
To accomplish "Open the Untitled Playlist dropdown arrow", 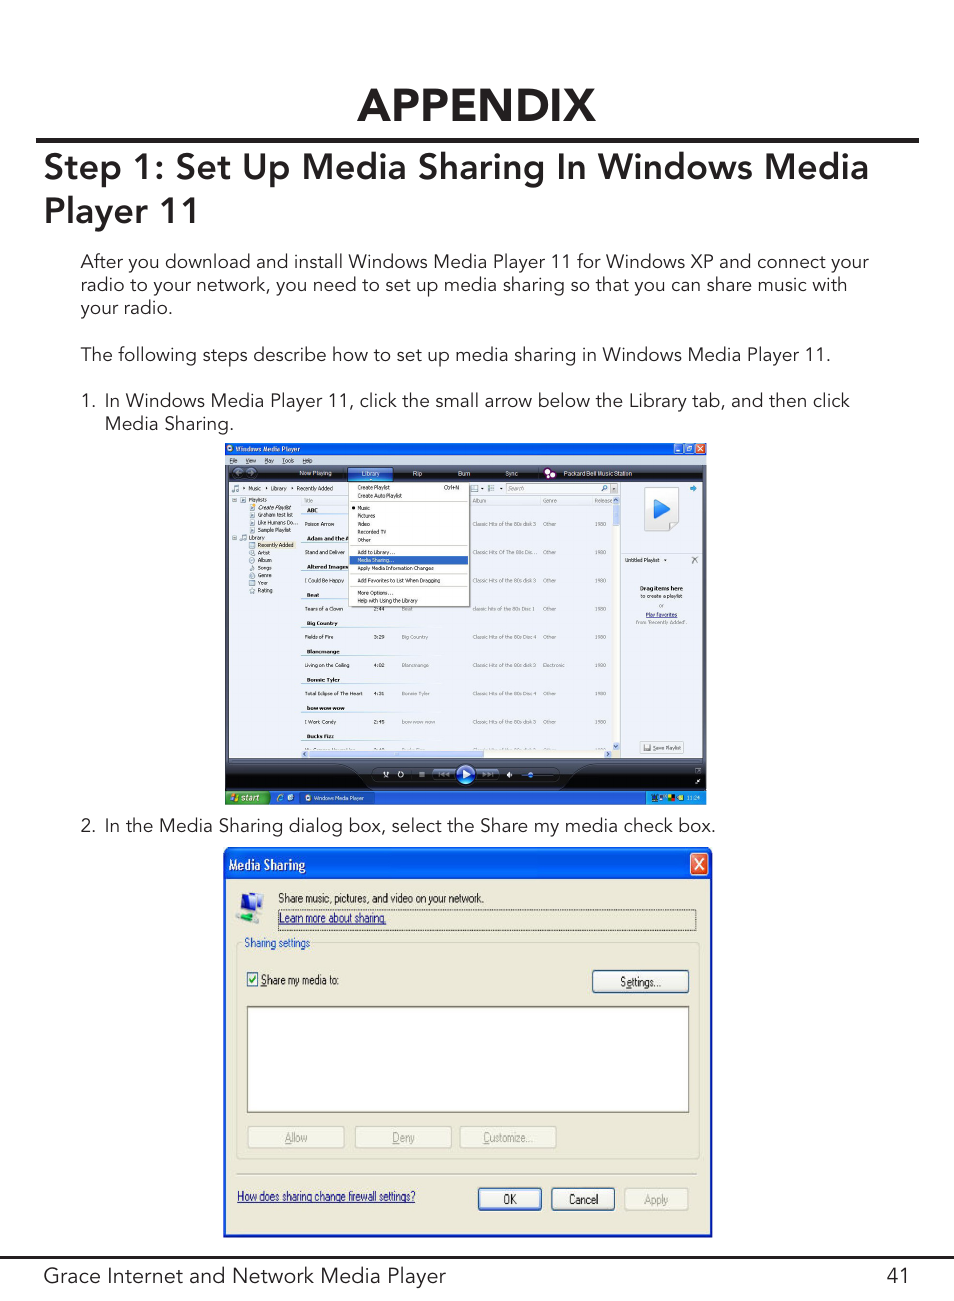I will [x=665, y=560].
